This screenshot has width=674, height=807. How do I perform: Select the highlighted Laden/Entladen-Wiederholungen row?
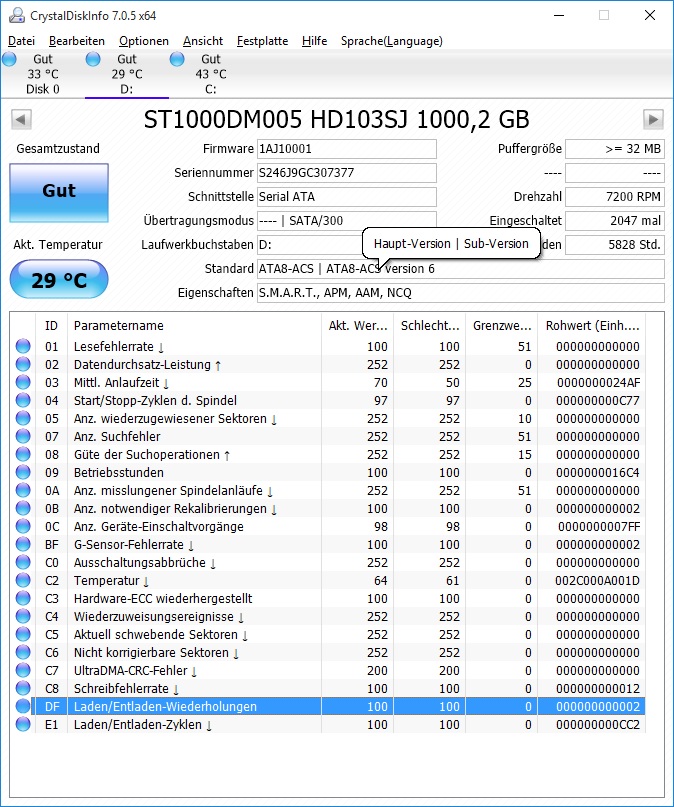328,707
